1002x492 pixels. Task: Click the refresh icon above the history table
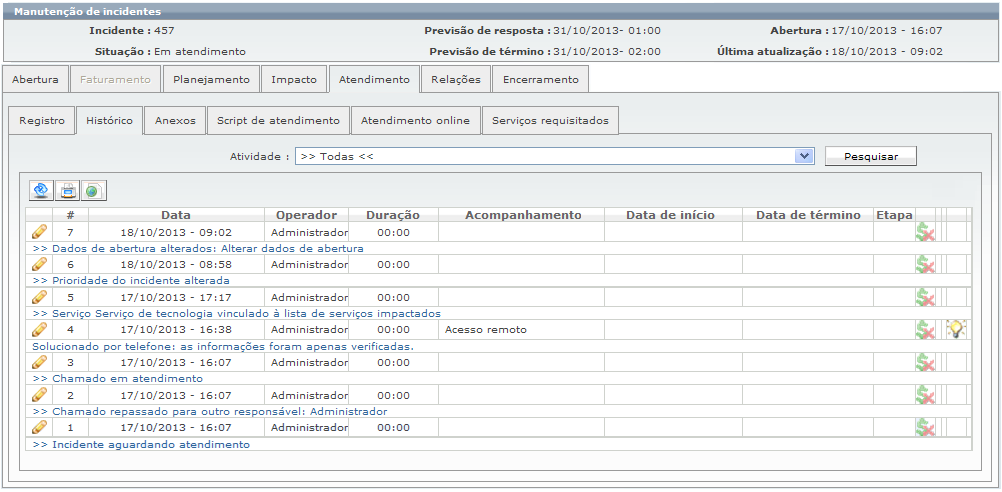[42, 190]
